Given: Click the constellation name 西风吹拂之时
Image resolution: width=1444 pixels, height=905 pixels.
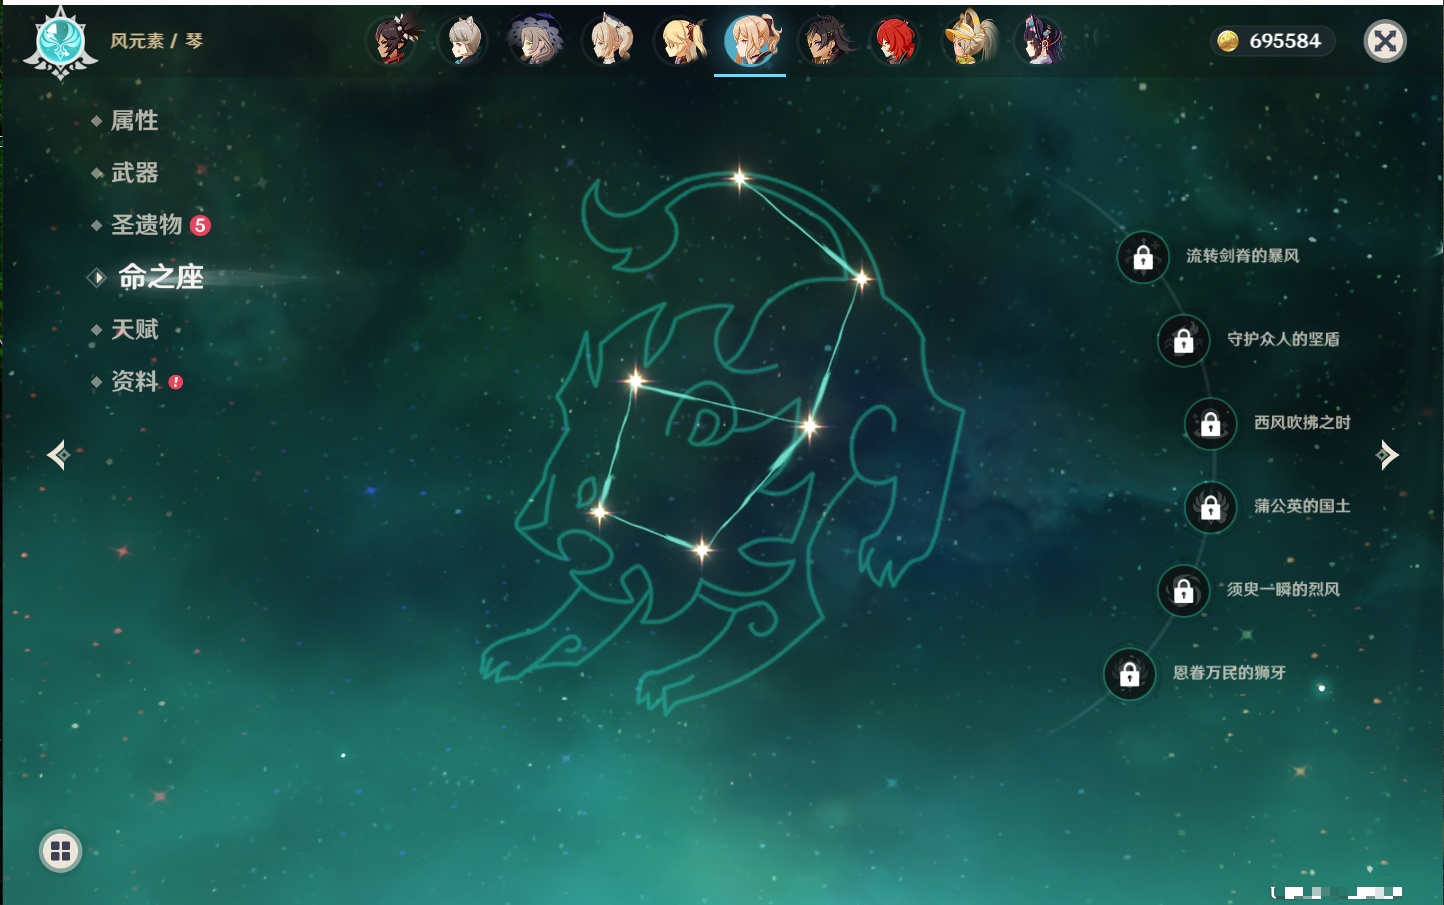Looking at the screenshot, I should click(1303, 422).
